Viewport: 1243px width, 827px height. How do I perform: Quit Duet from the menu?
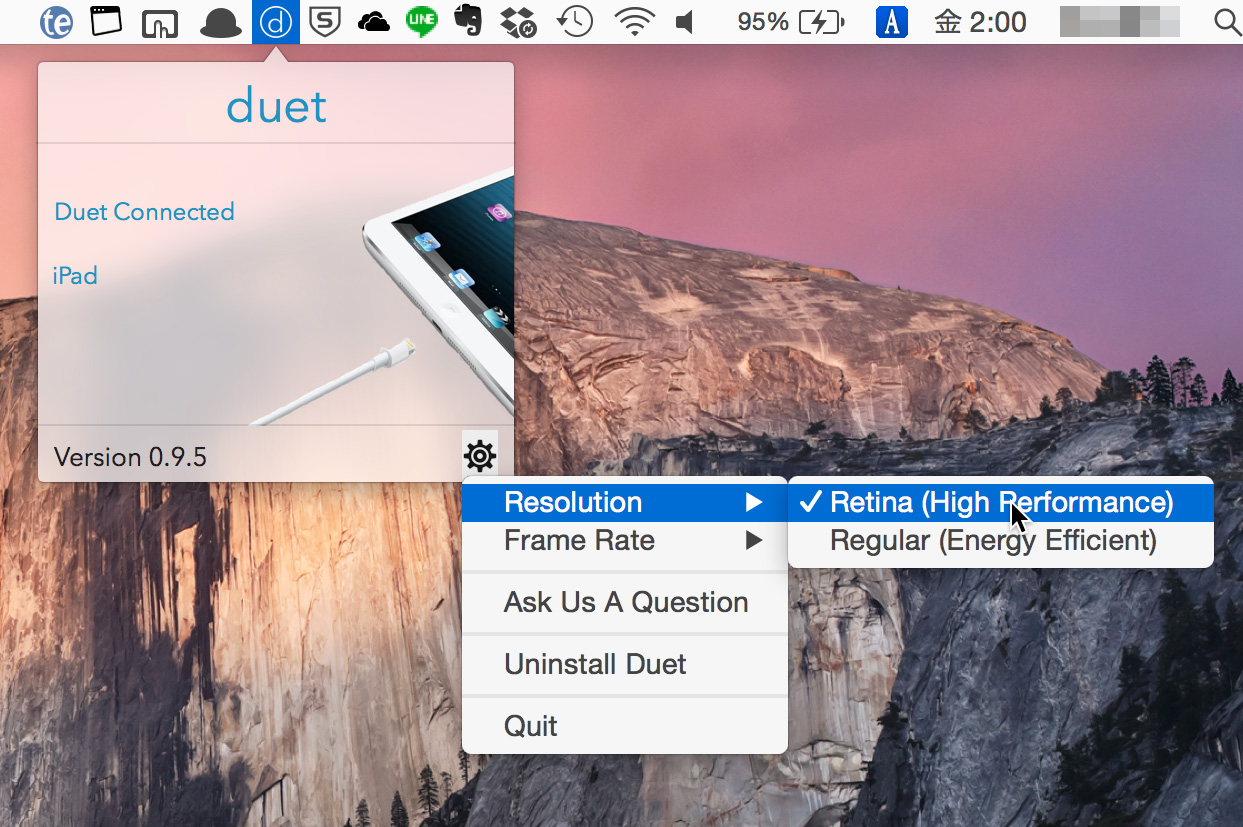[531, 726]
